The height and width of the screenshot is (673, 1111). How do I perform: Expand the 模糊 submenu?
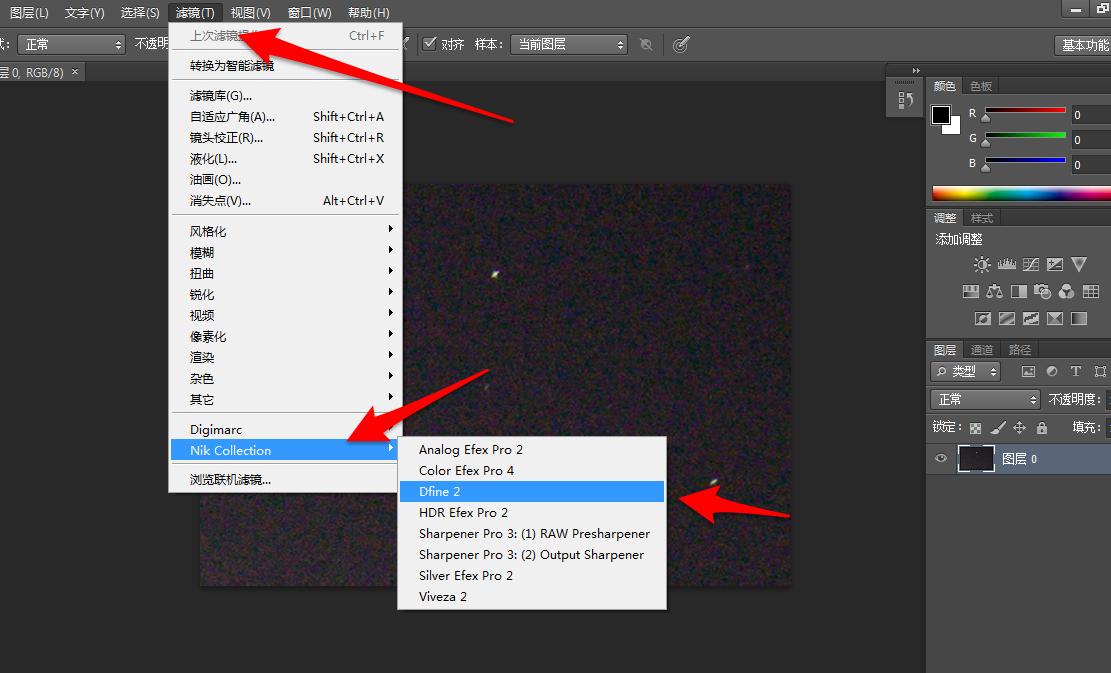(285, 253)
